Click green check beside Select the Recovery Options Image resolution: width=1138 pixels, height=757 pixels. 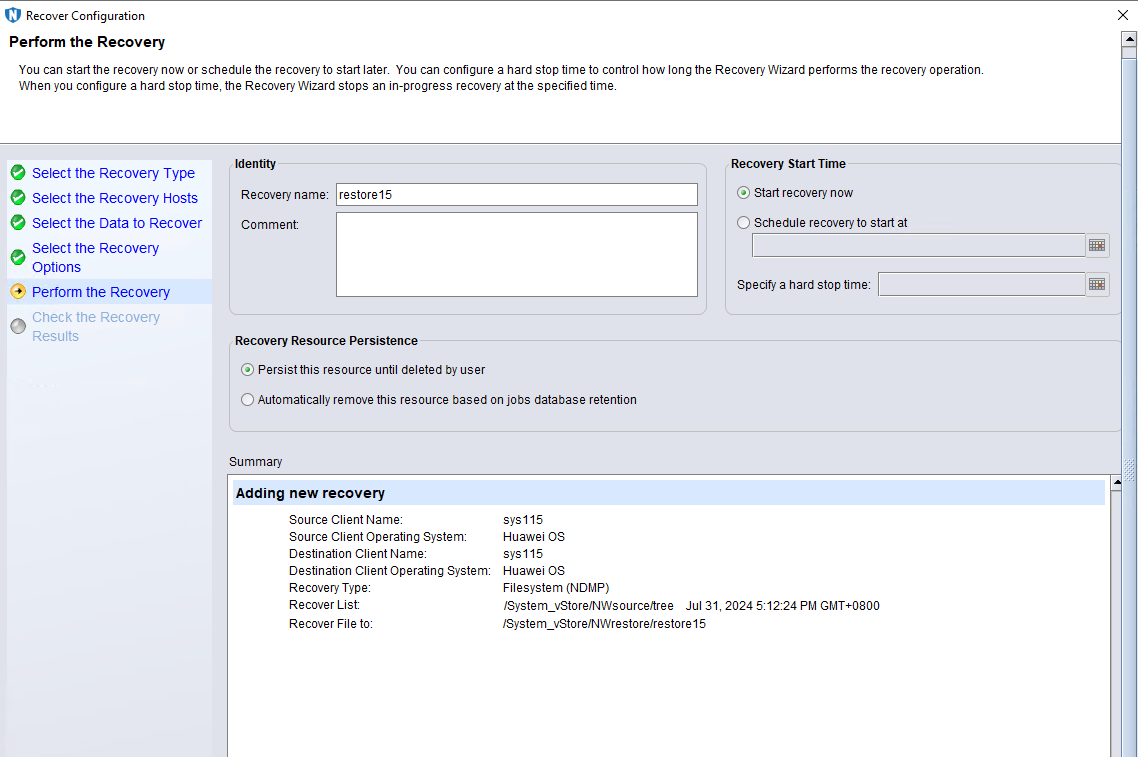coord(18,257)
